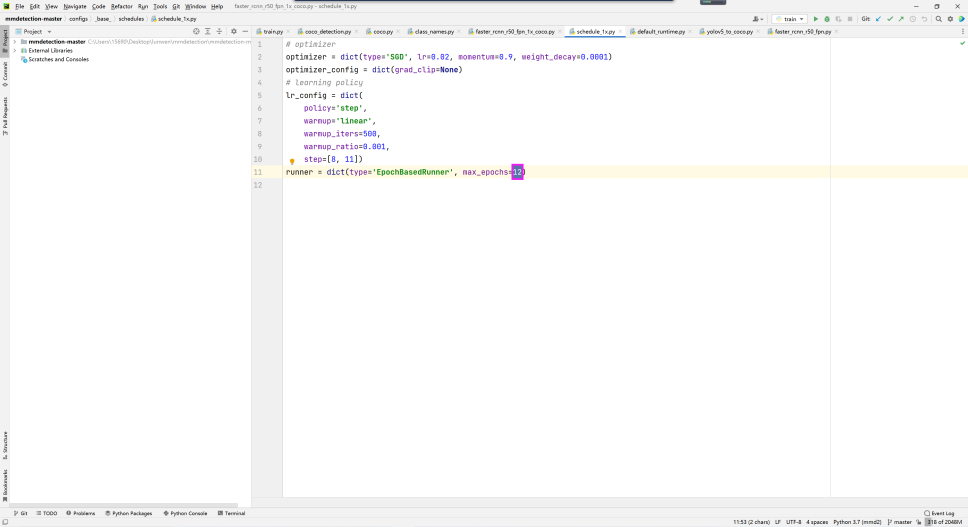Expand all in Project panel
The image size is (968, 527).
pyautogui.click(x=207, y=31)
